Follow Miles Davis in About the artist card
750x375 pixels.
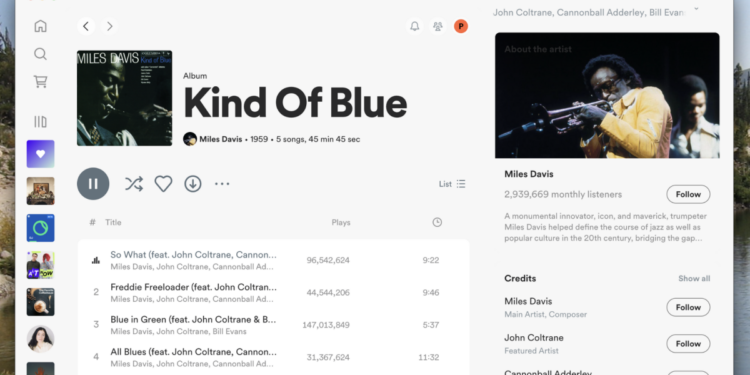[688, 194]
